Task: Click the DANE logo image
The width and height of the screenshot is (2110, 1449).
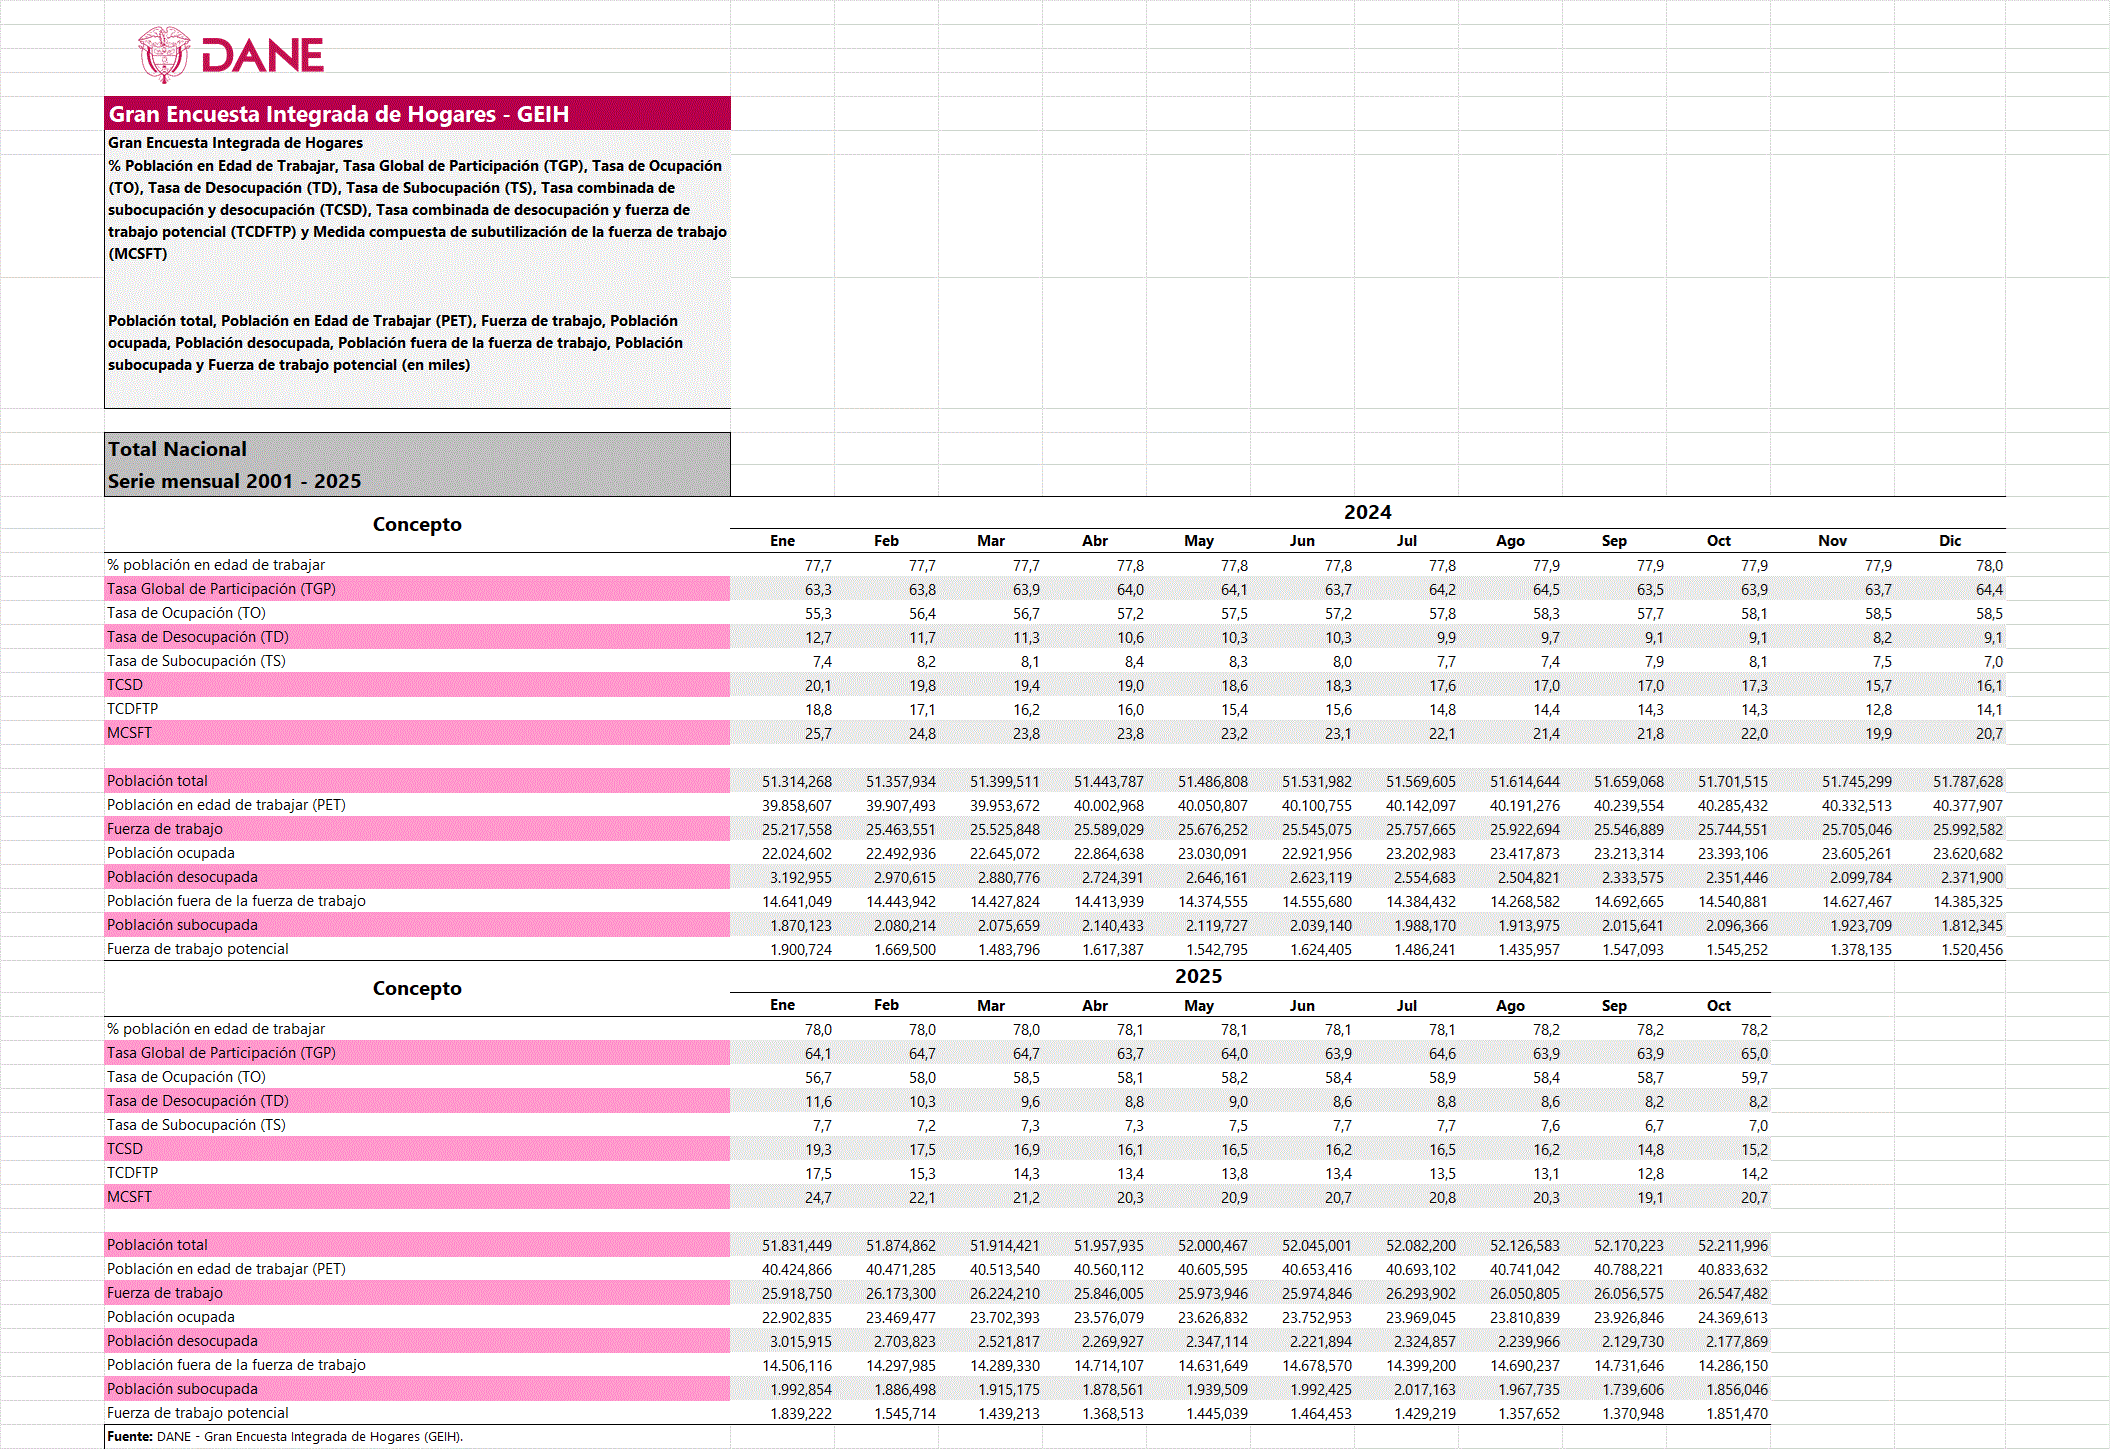Action: [232, 54]
